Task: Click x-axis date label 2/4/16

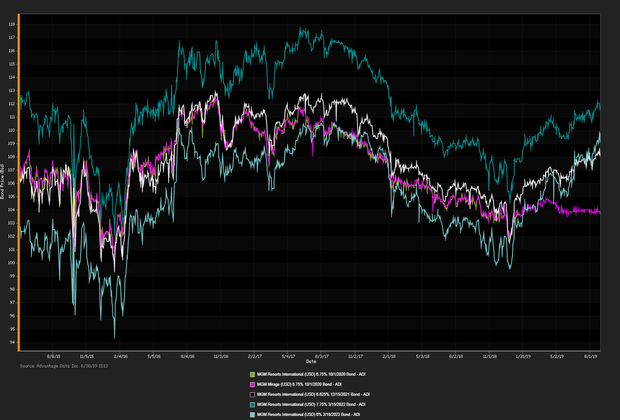Action: pos(121,356)
